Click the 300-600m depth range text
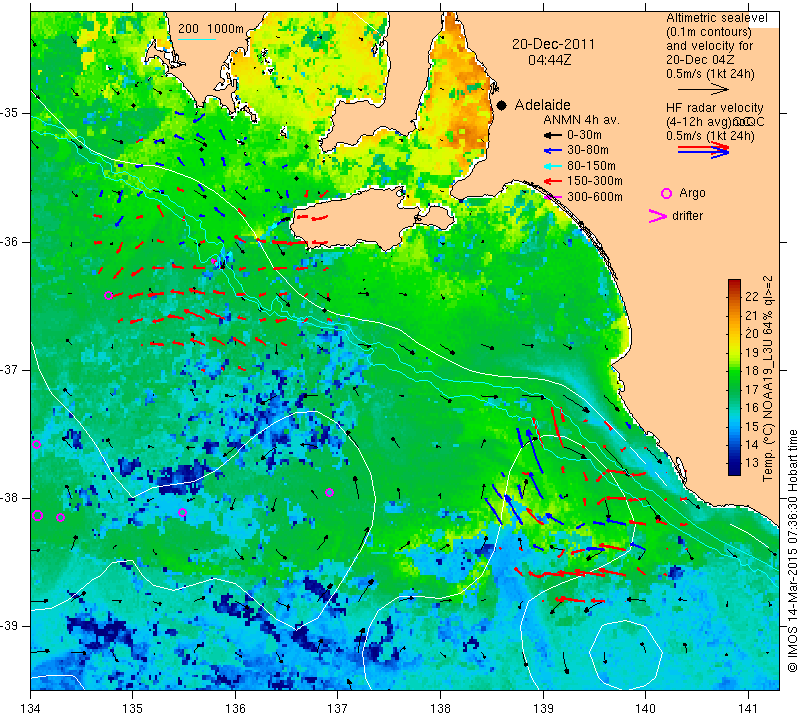The width and height of the screenshot is (800, 720). (594, 197)
